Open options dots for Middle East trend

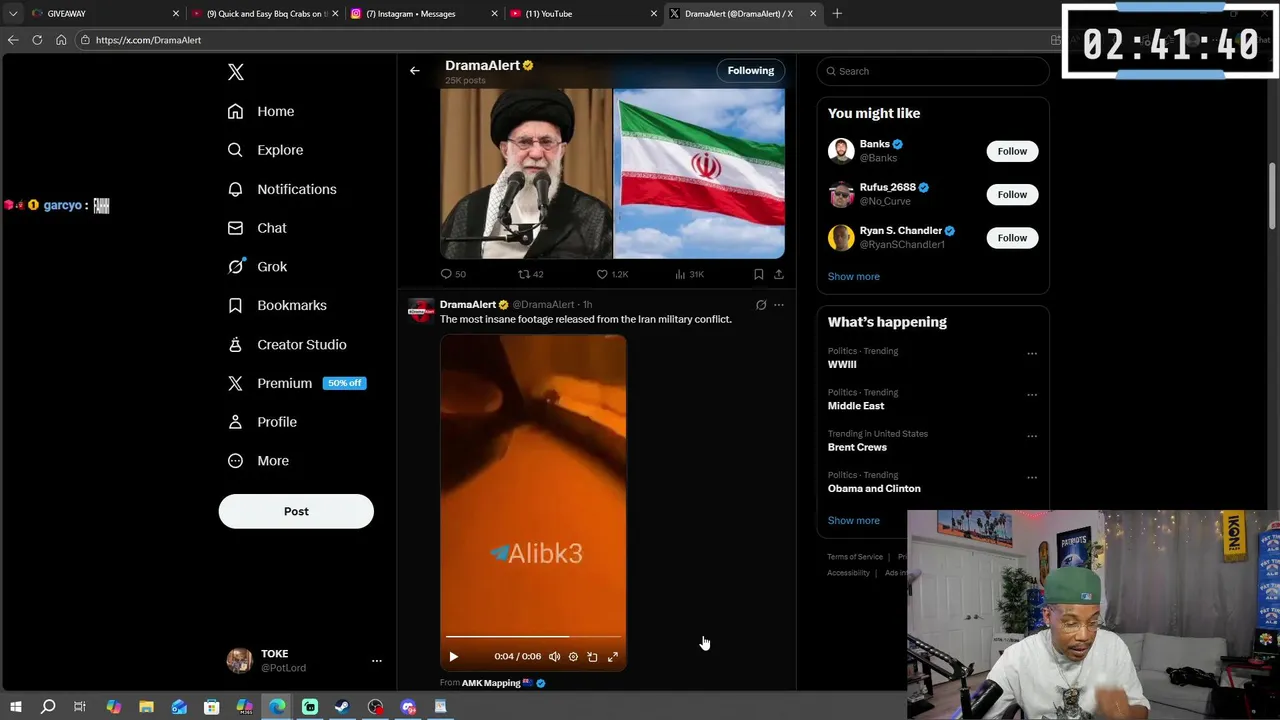(1032, 395)
